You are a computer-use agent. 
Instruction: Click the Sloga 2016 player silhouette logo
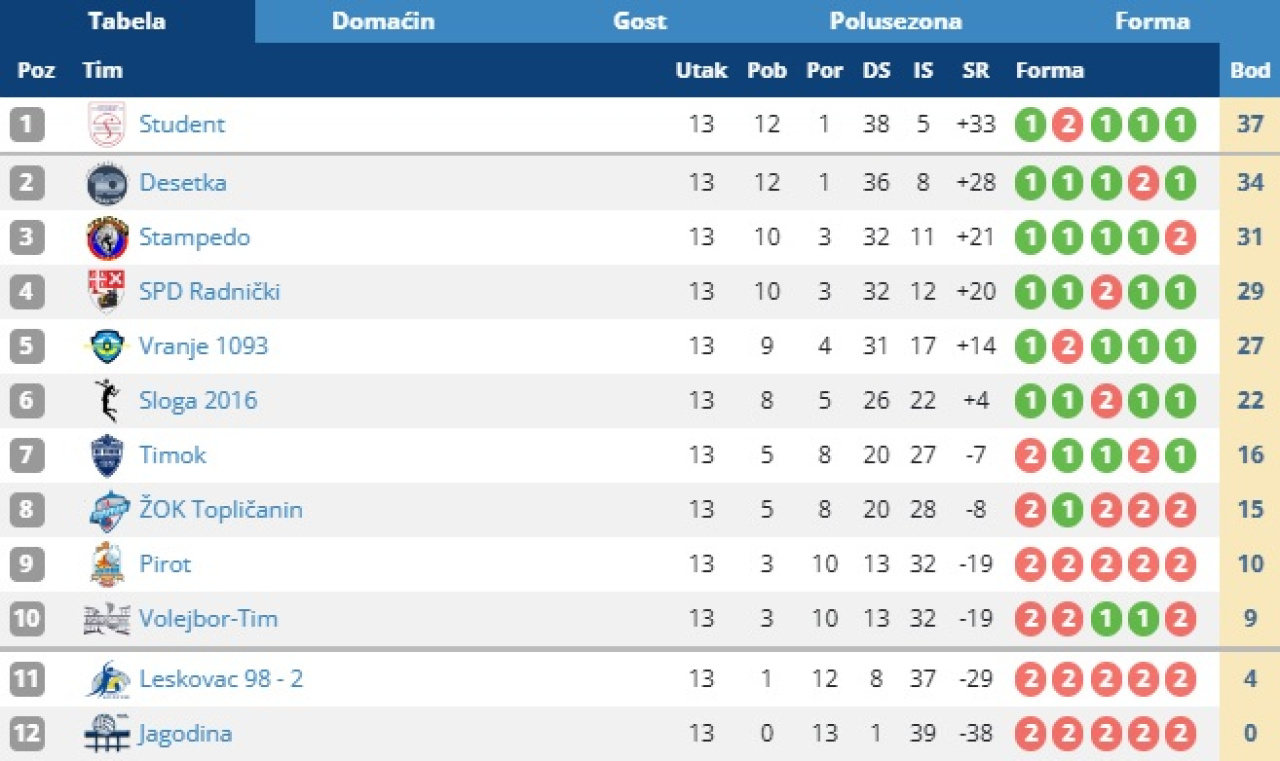106,401
